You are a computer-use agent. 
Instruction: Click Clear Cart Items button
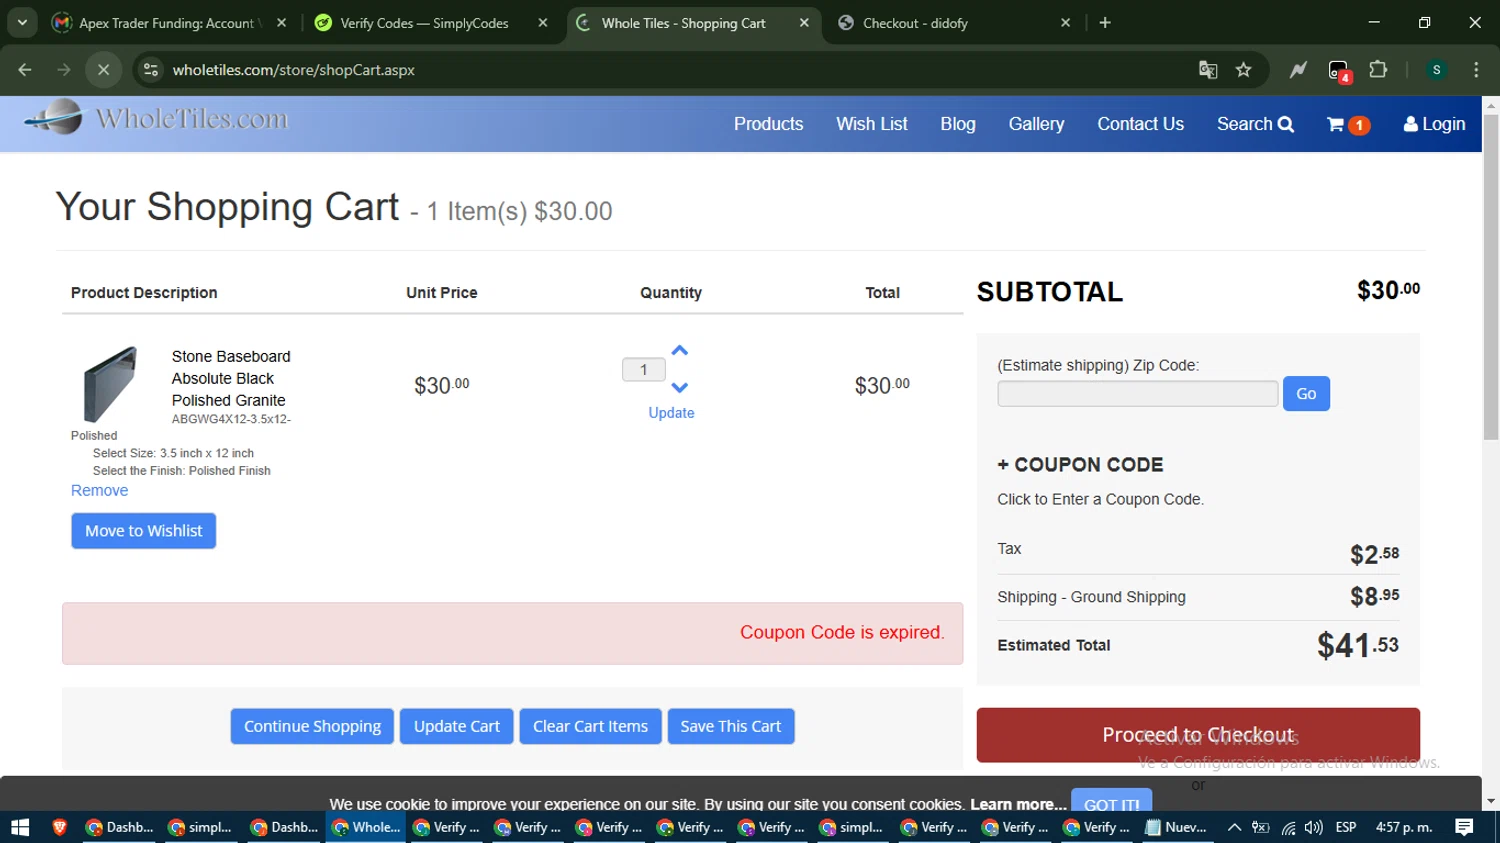click(590, 727)
